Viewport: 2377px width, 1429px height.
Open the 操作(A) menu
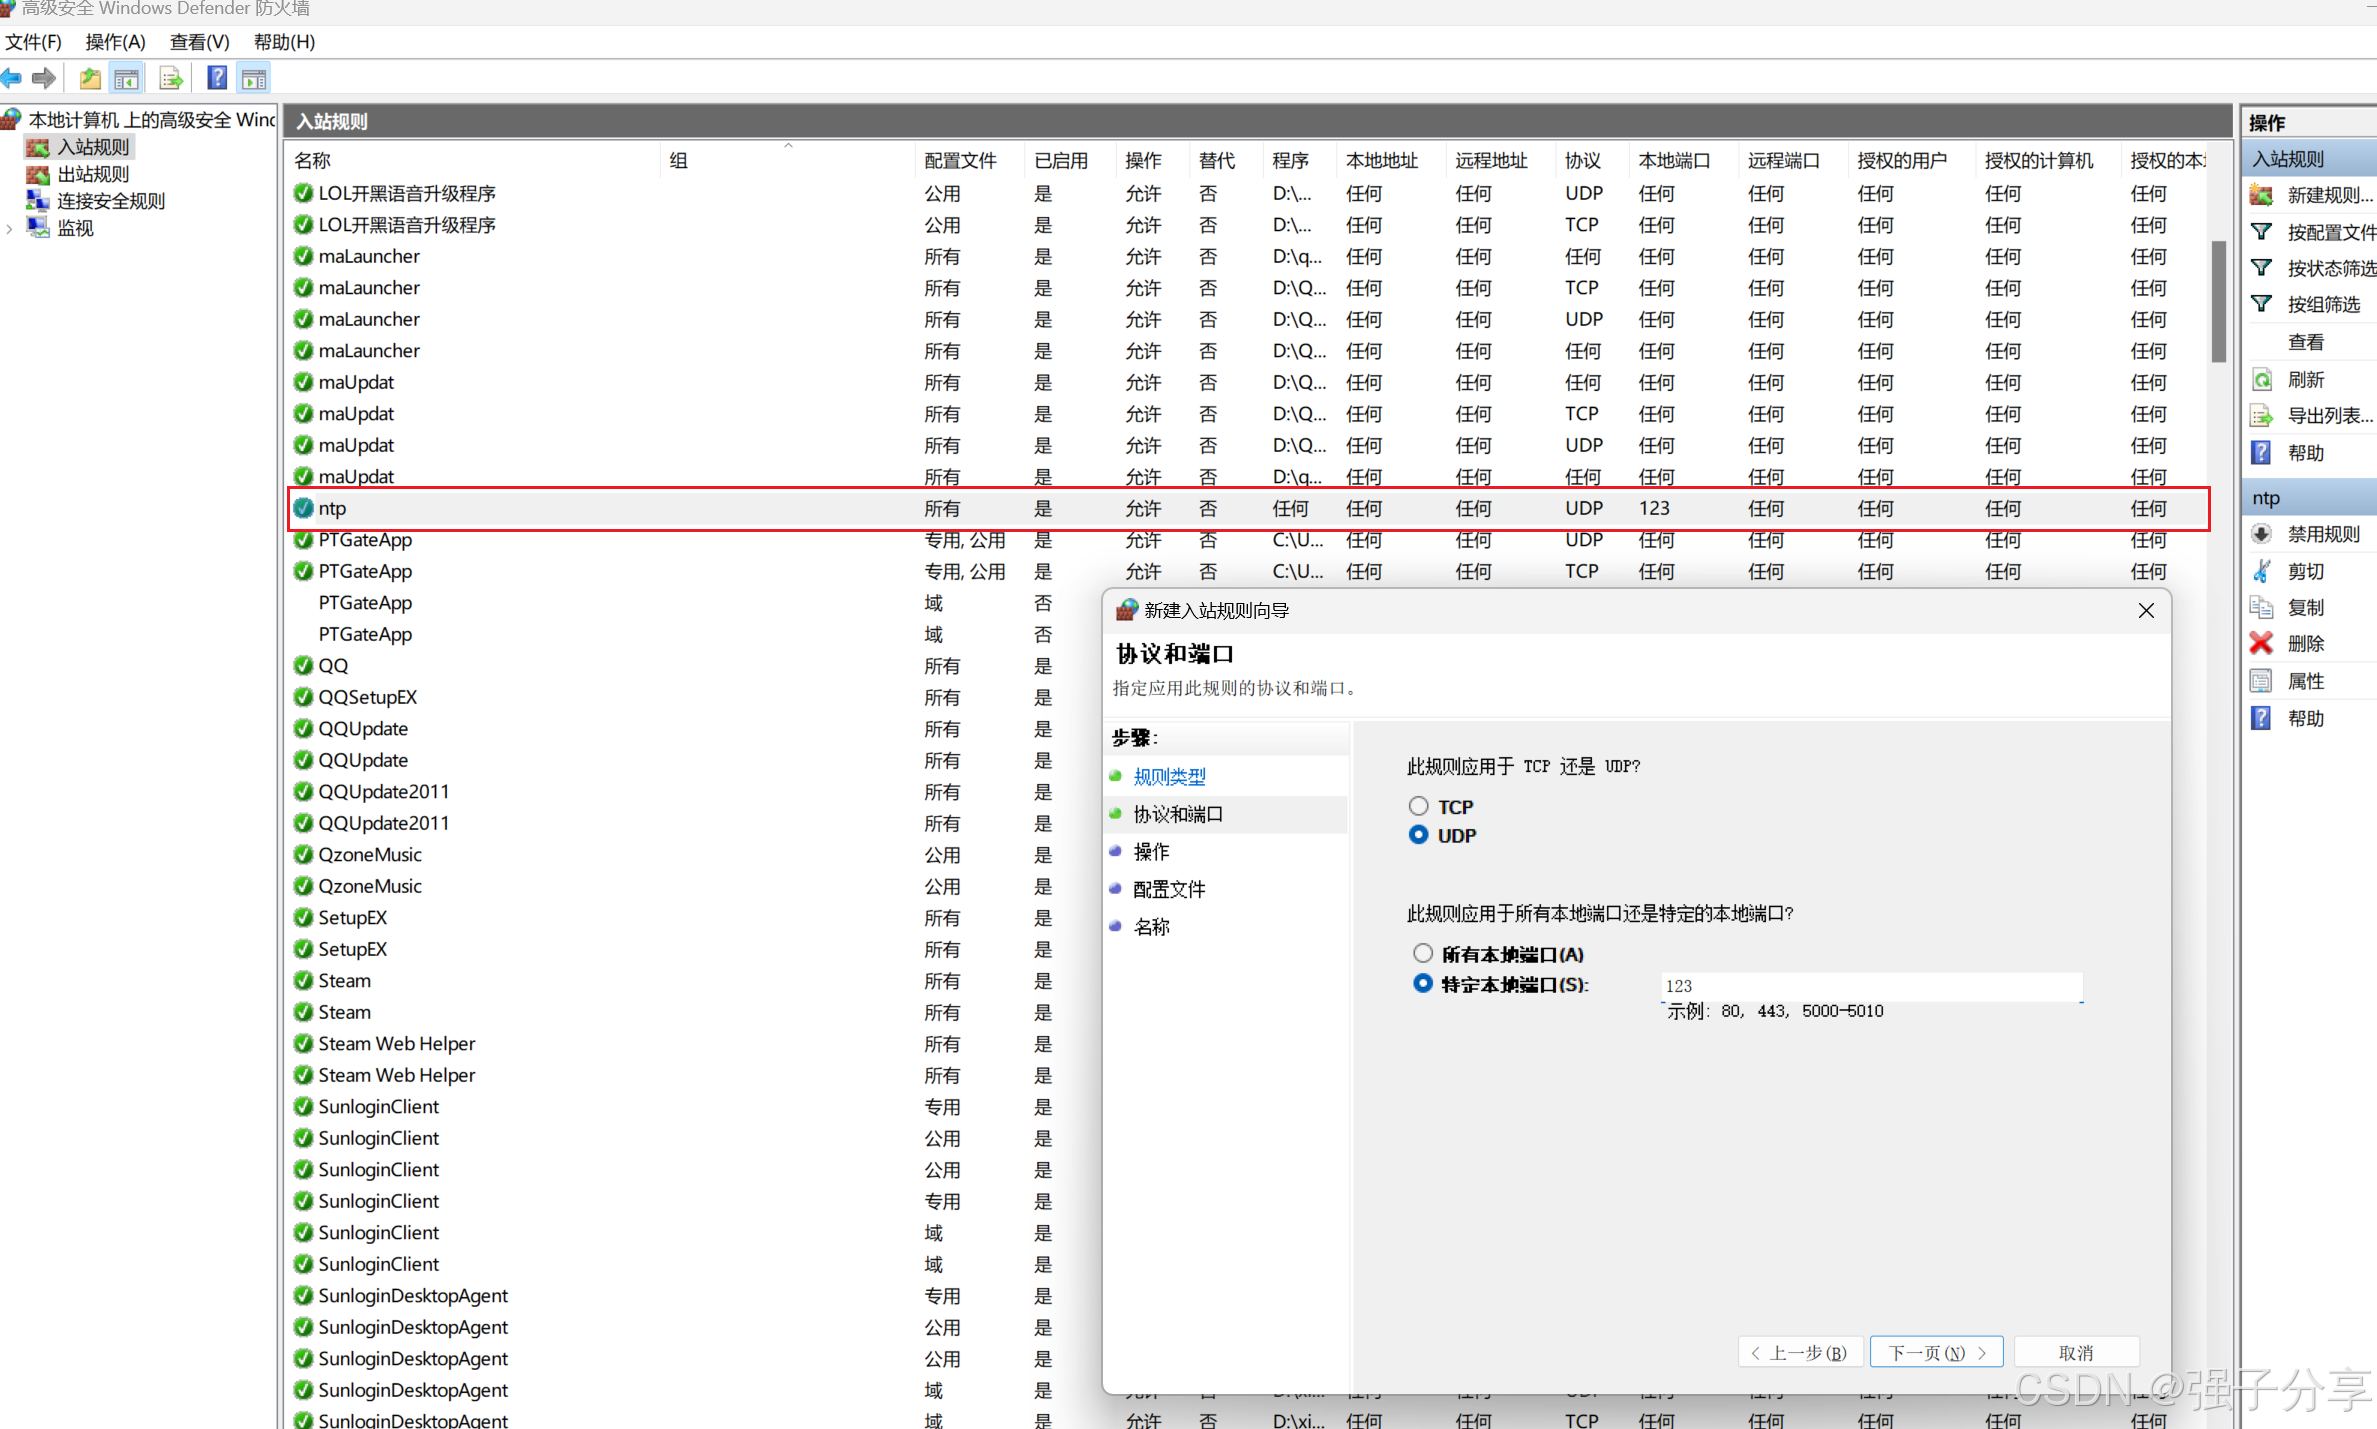(115, 42)
